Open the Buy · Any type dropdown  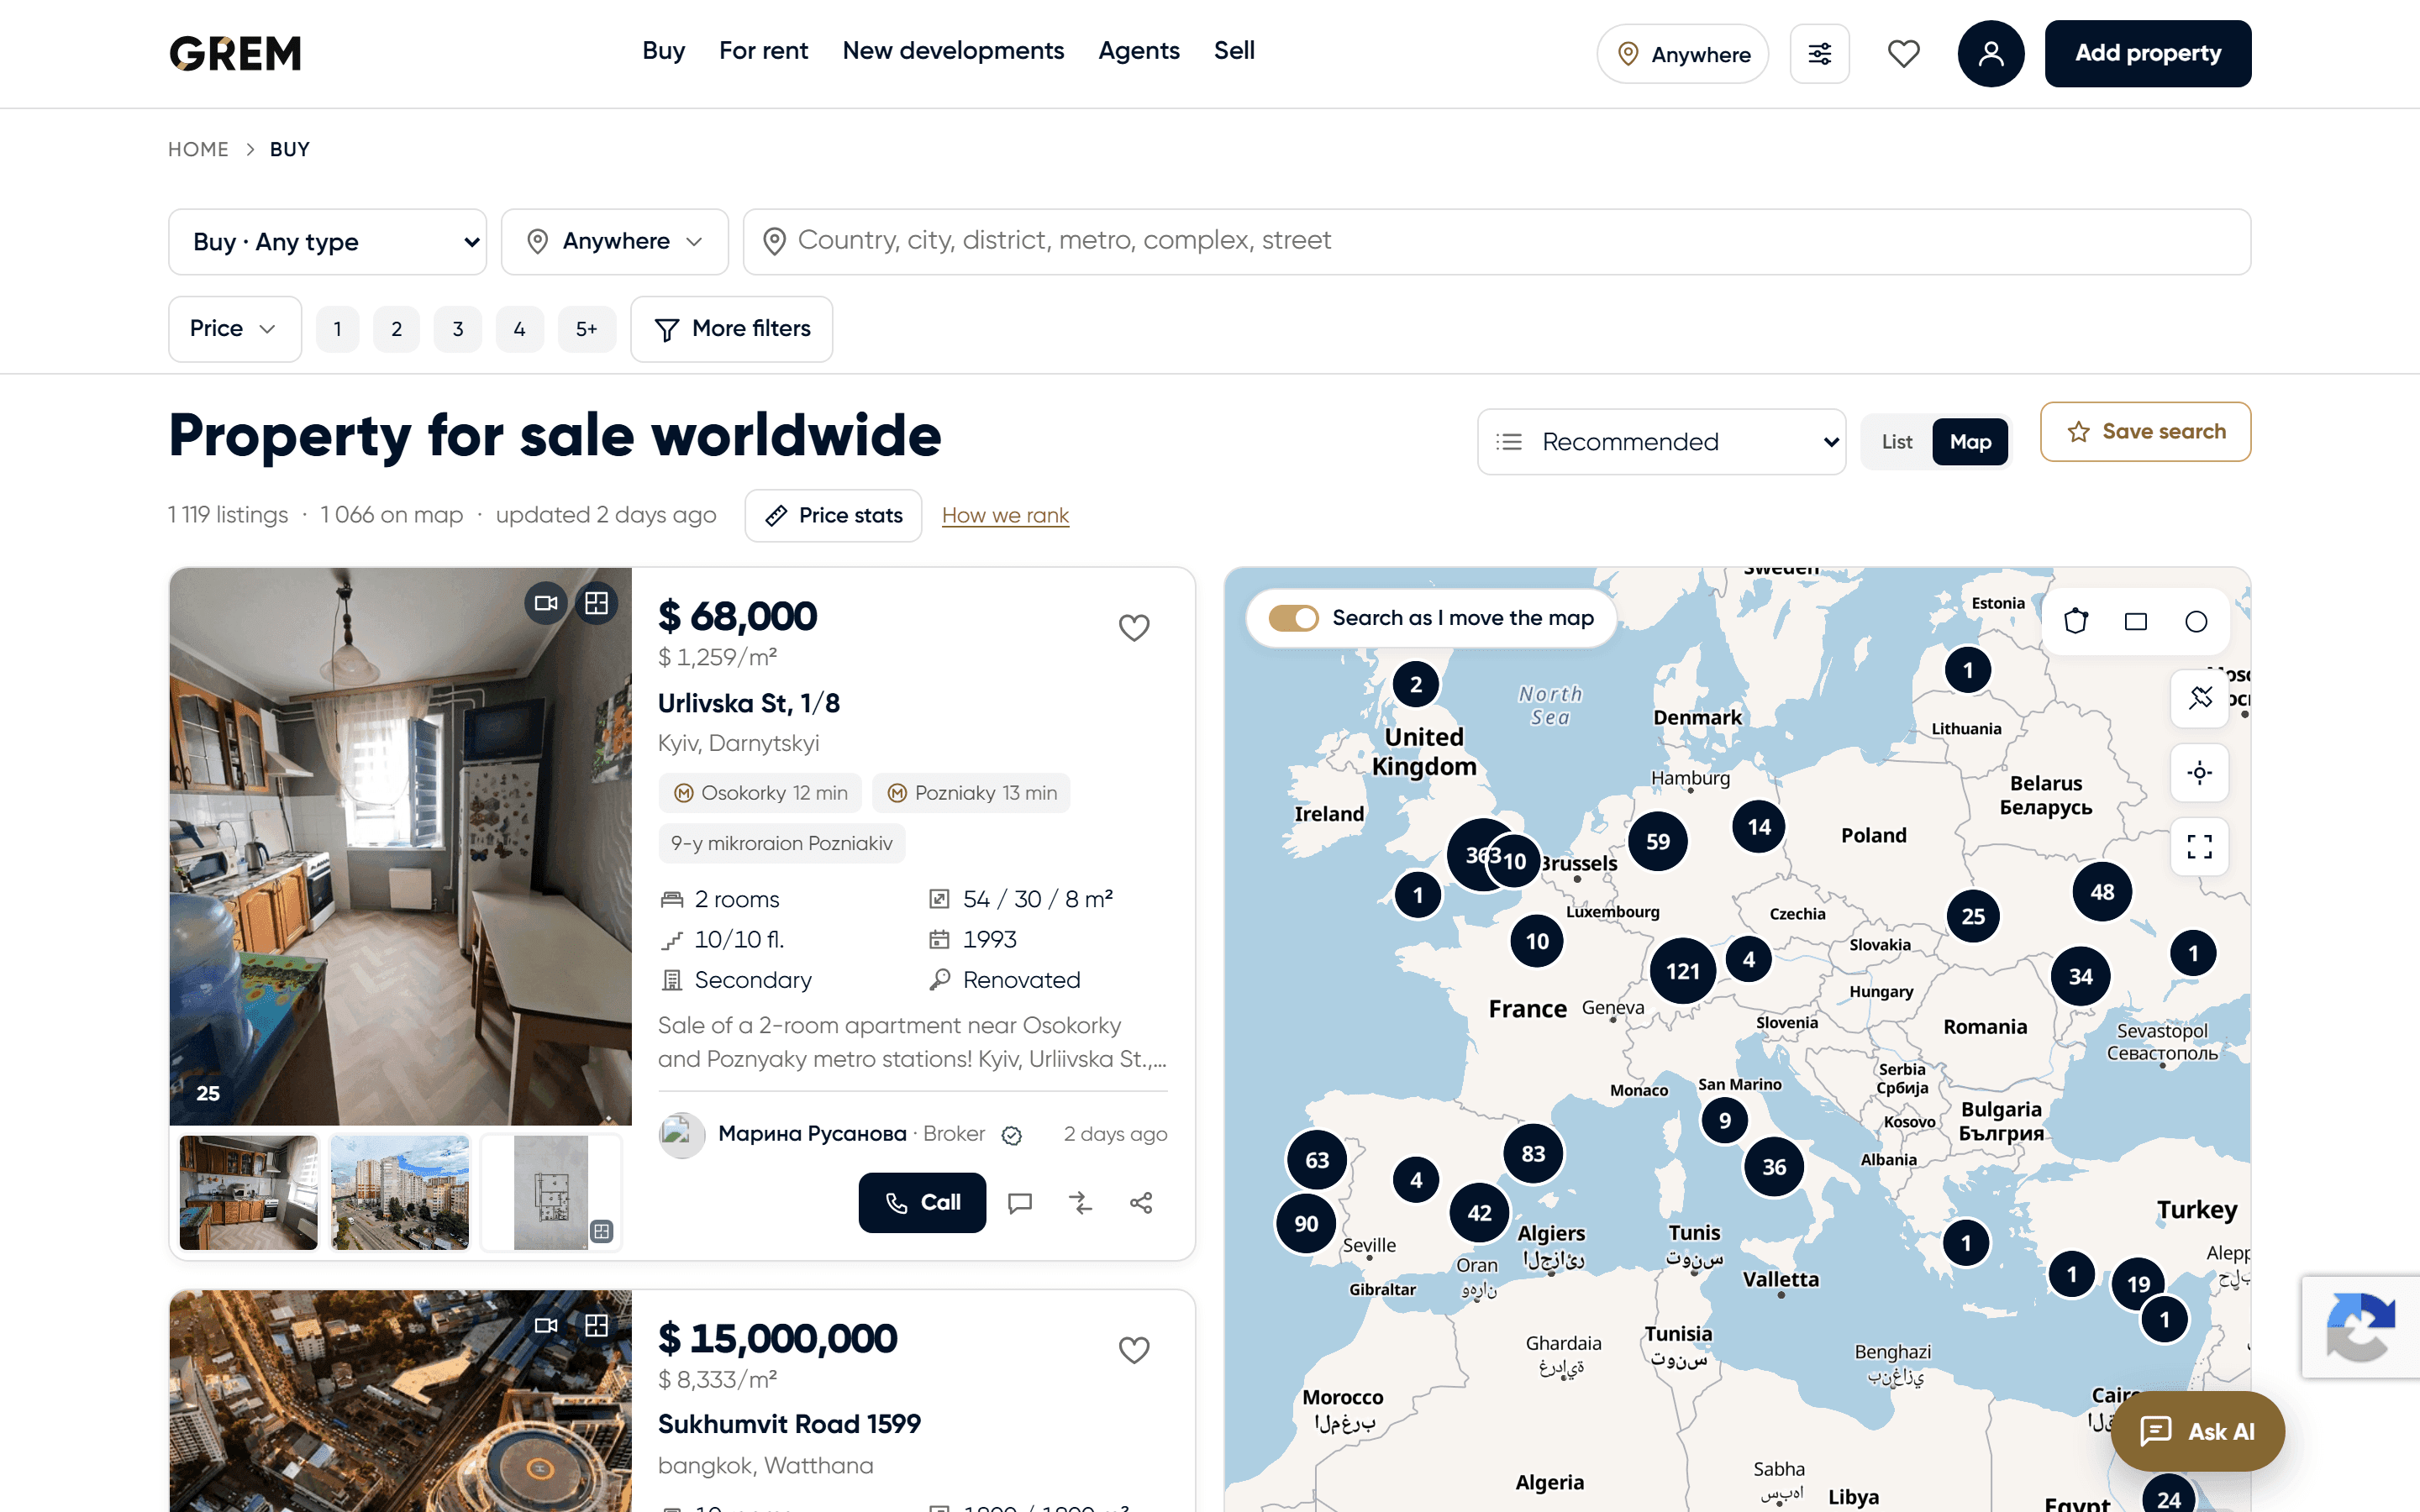click(x=328, y=242)
